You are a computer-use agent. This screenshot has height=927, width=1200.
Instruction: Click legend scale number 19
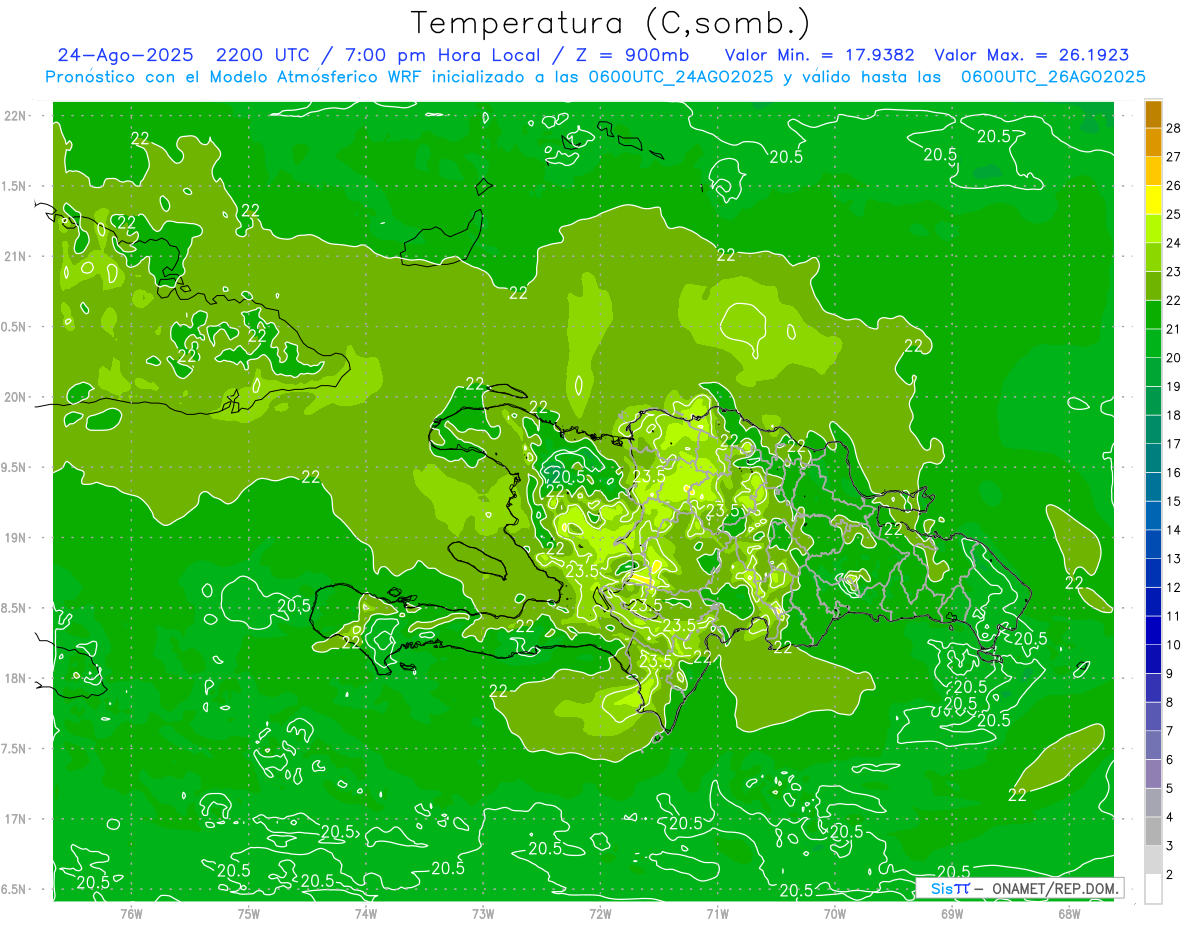tap(1174, 387)
